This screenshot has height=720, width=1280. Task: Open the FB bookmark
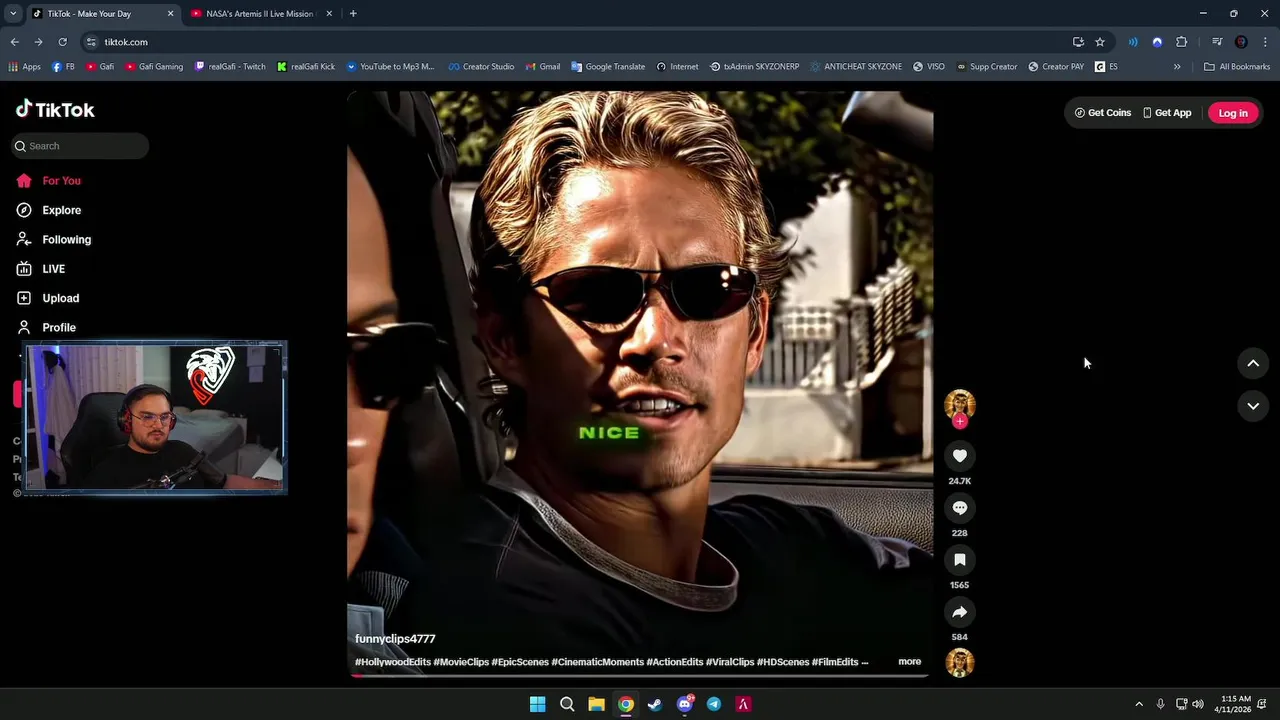coord(63,67)
